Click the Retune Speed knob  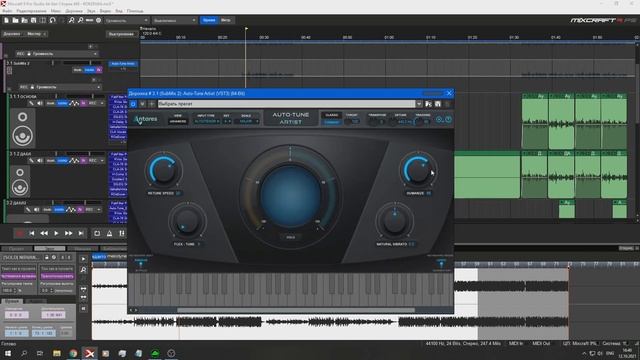point(164,170)
